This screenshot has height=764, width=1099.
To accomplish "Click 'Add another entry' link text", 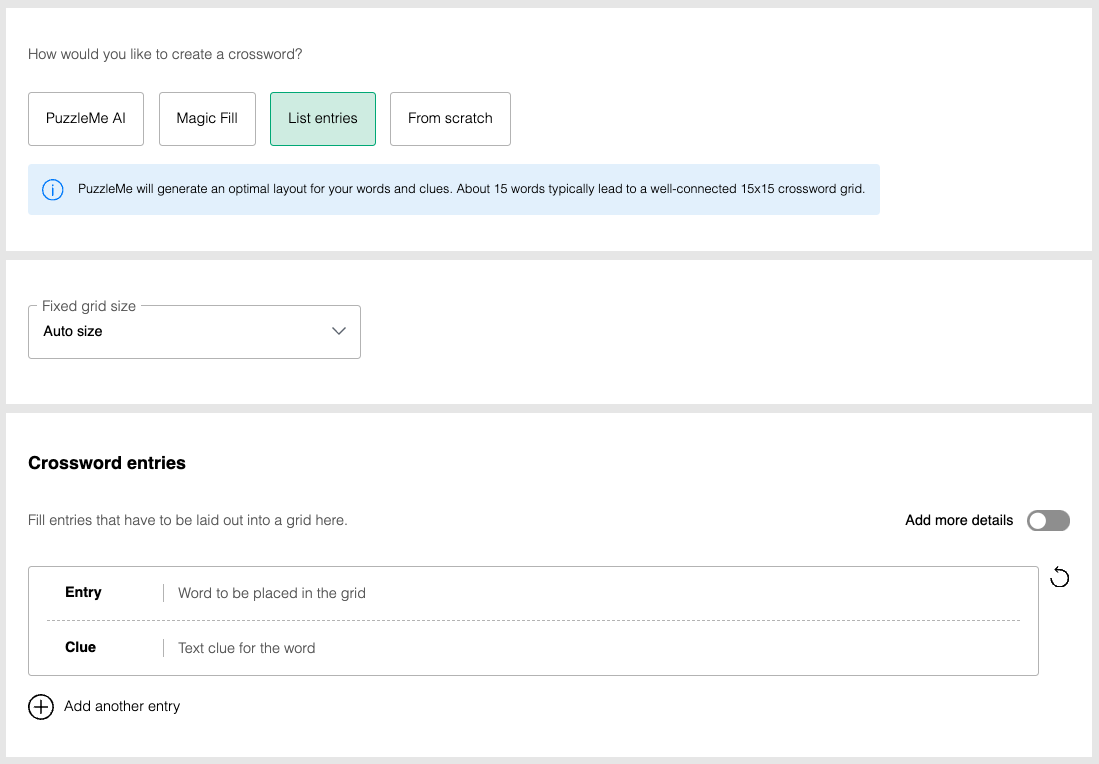I will click(x=122, y=707).
